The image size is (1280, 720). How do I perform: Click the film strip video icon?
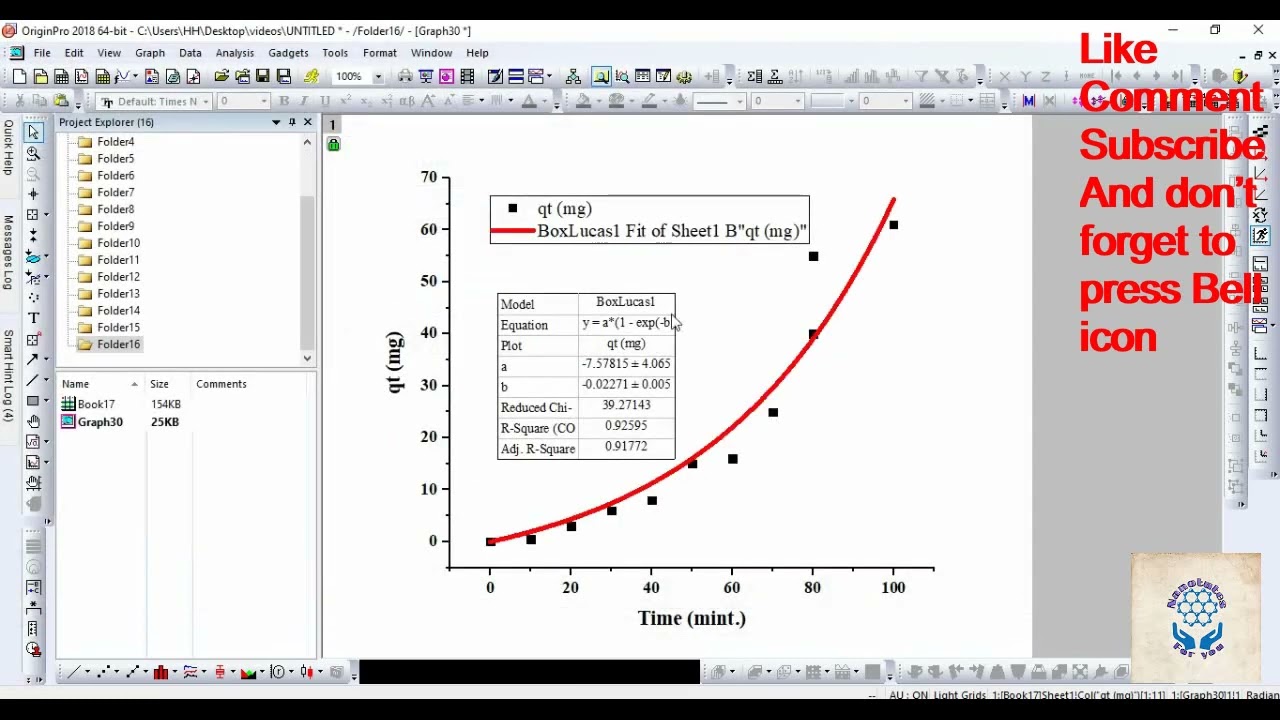click(x=467, y=76)
